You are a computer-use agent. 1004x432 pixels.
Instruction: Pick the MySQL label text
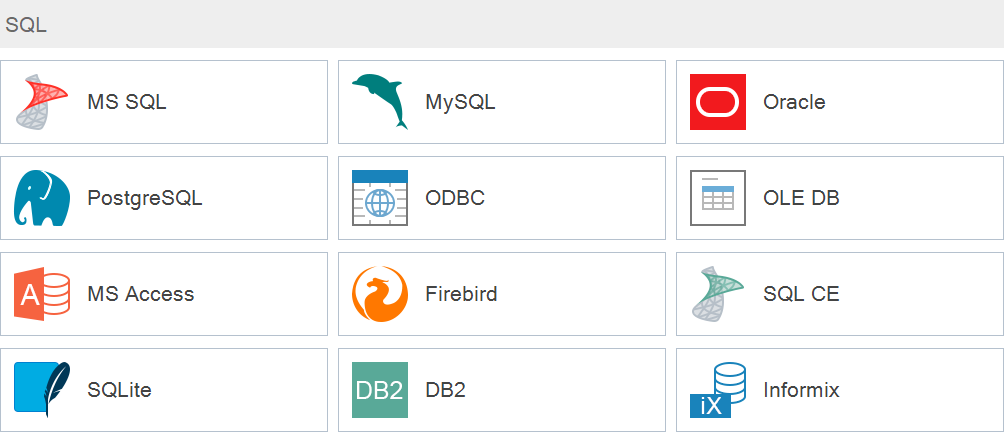[x=460, y=102]
